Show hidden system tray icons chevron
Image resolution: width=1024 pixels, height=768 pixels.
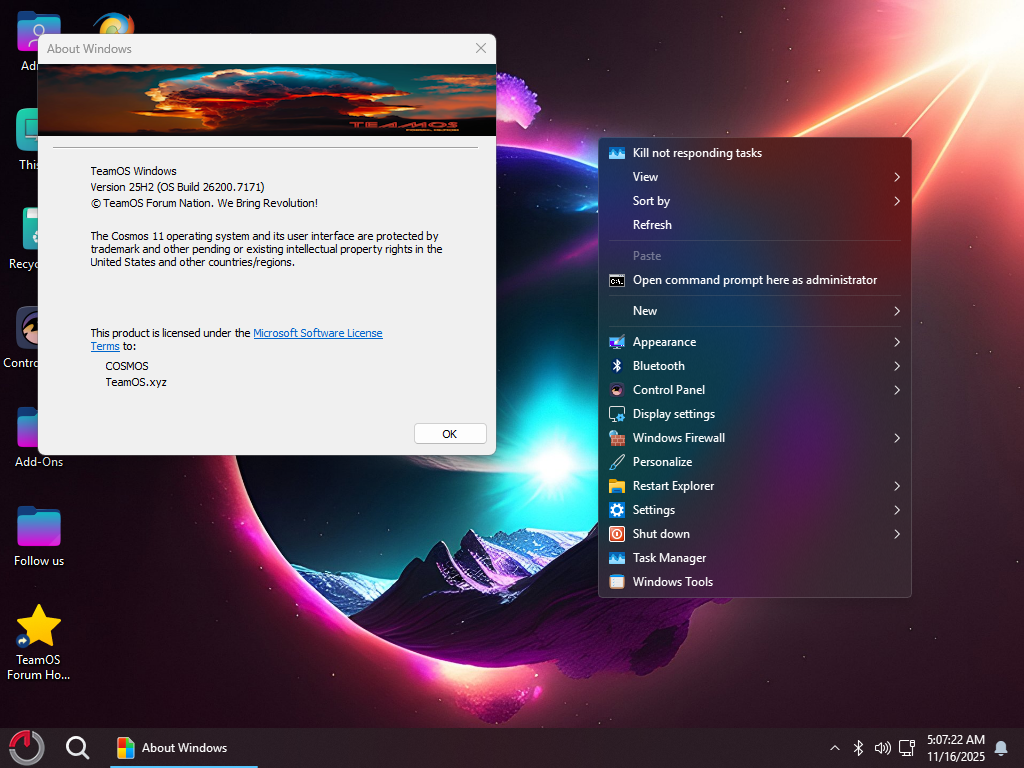[835, 748]
